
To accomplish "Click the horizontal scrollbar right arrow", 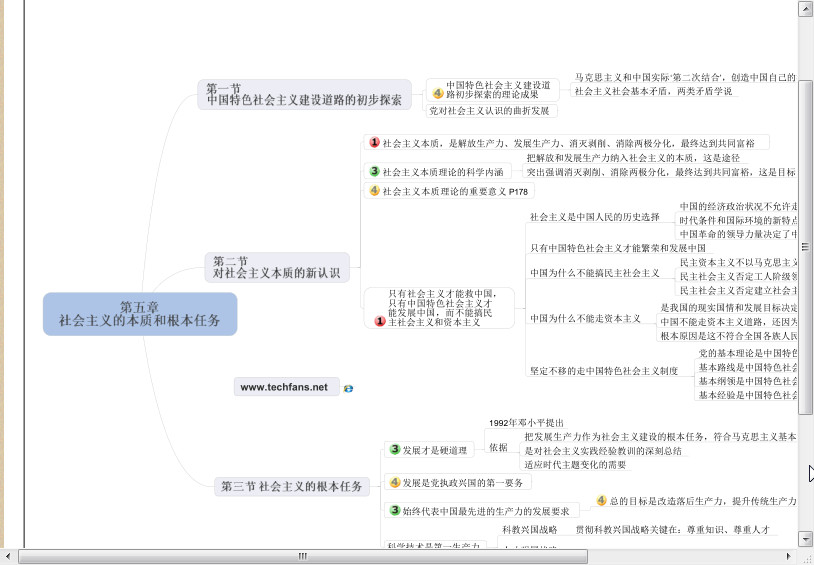I will (x=790, y=556).
